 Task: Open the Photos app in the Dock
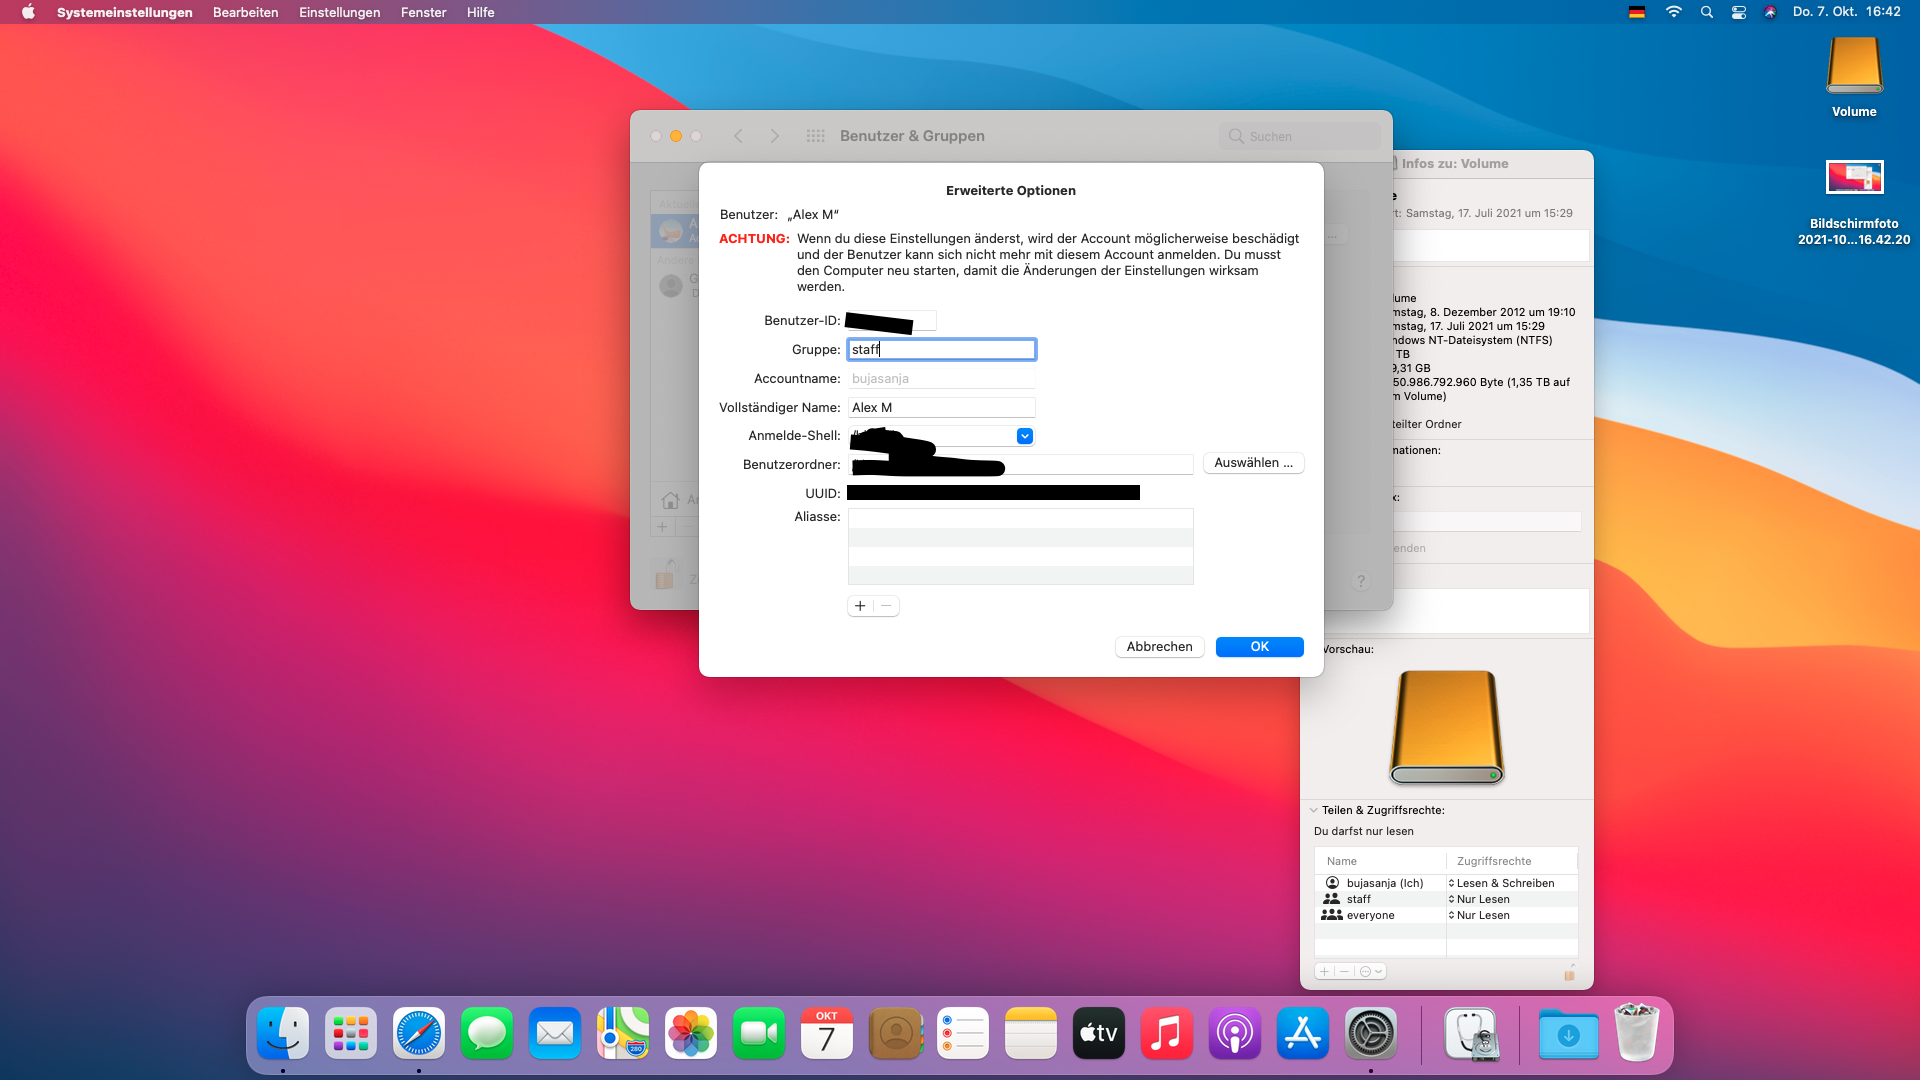click(x=691, y=1033)
